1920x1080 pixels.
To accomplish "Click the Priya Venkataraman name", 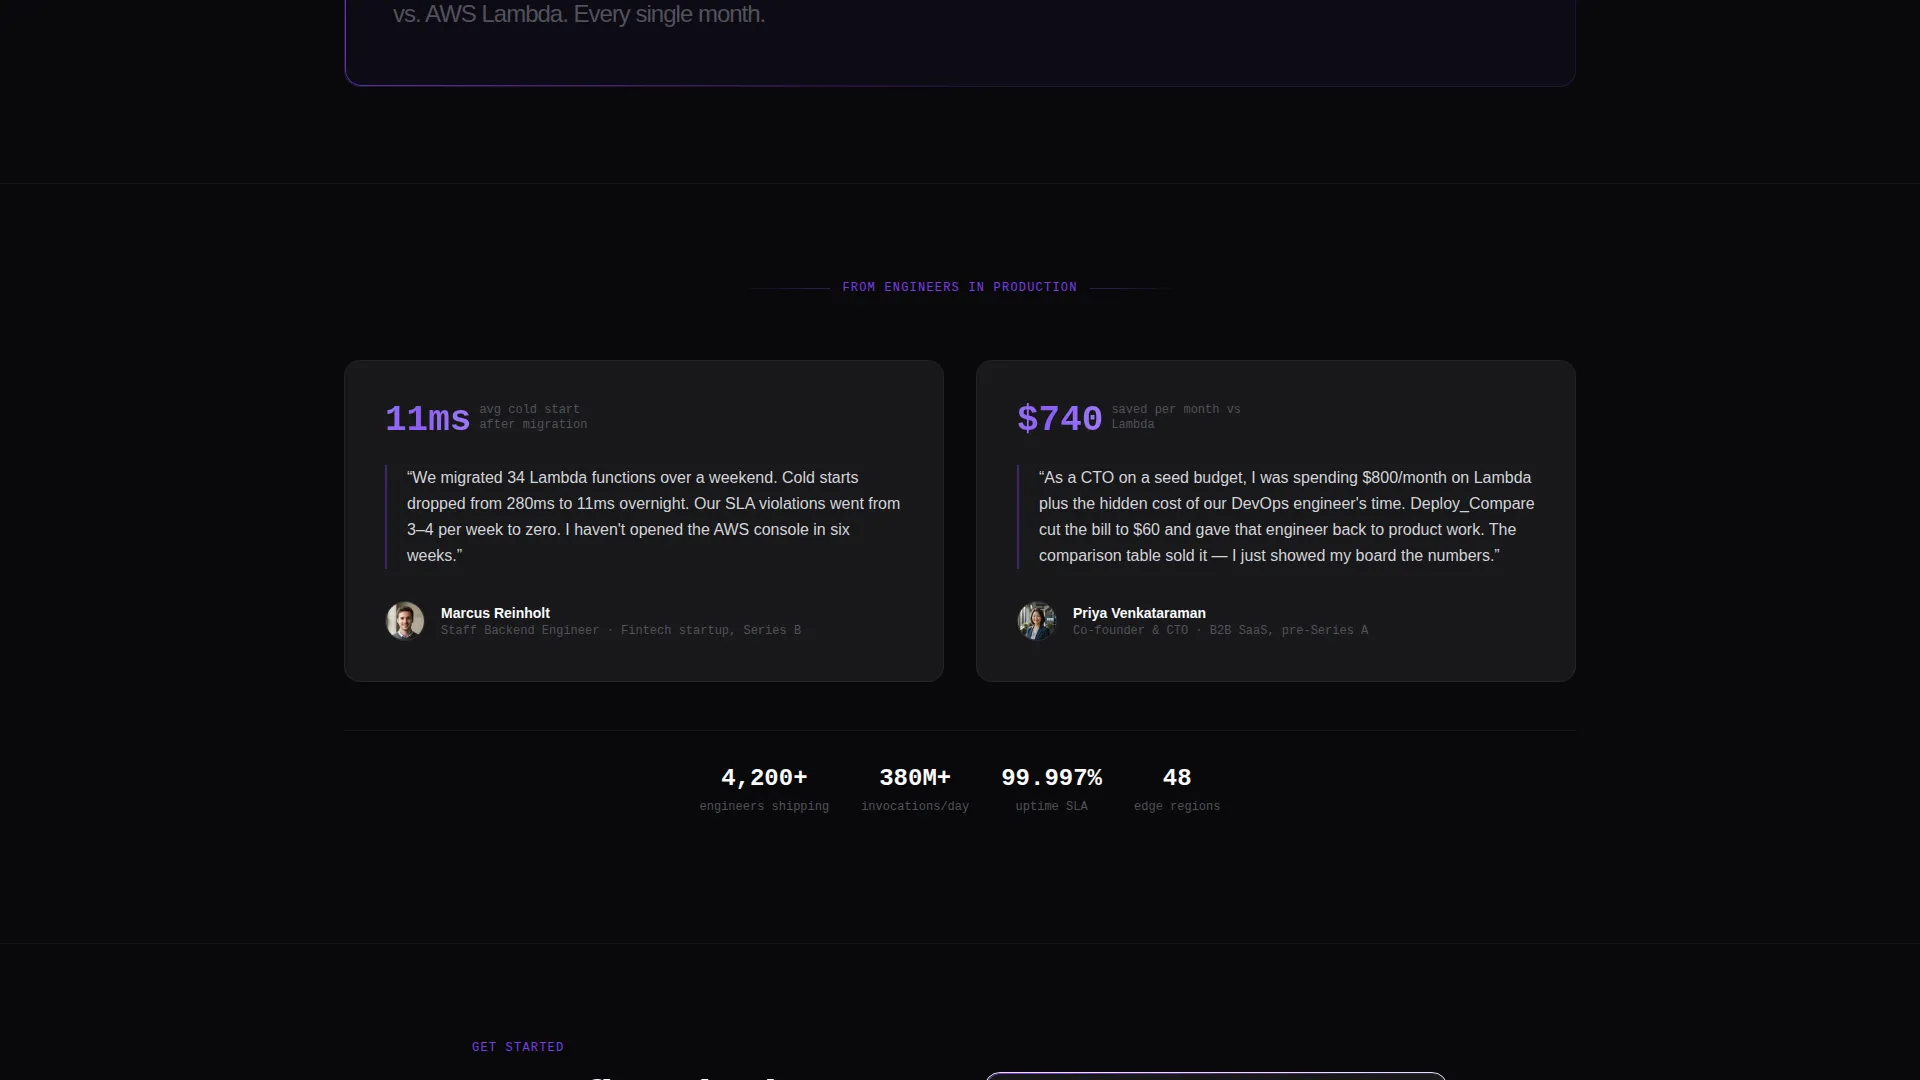I will [x=1139, y=613].
